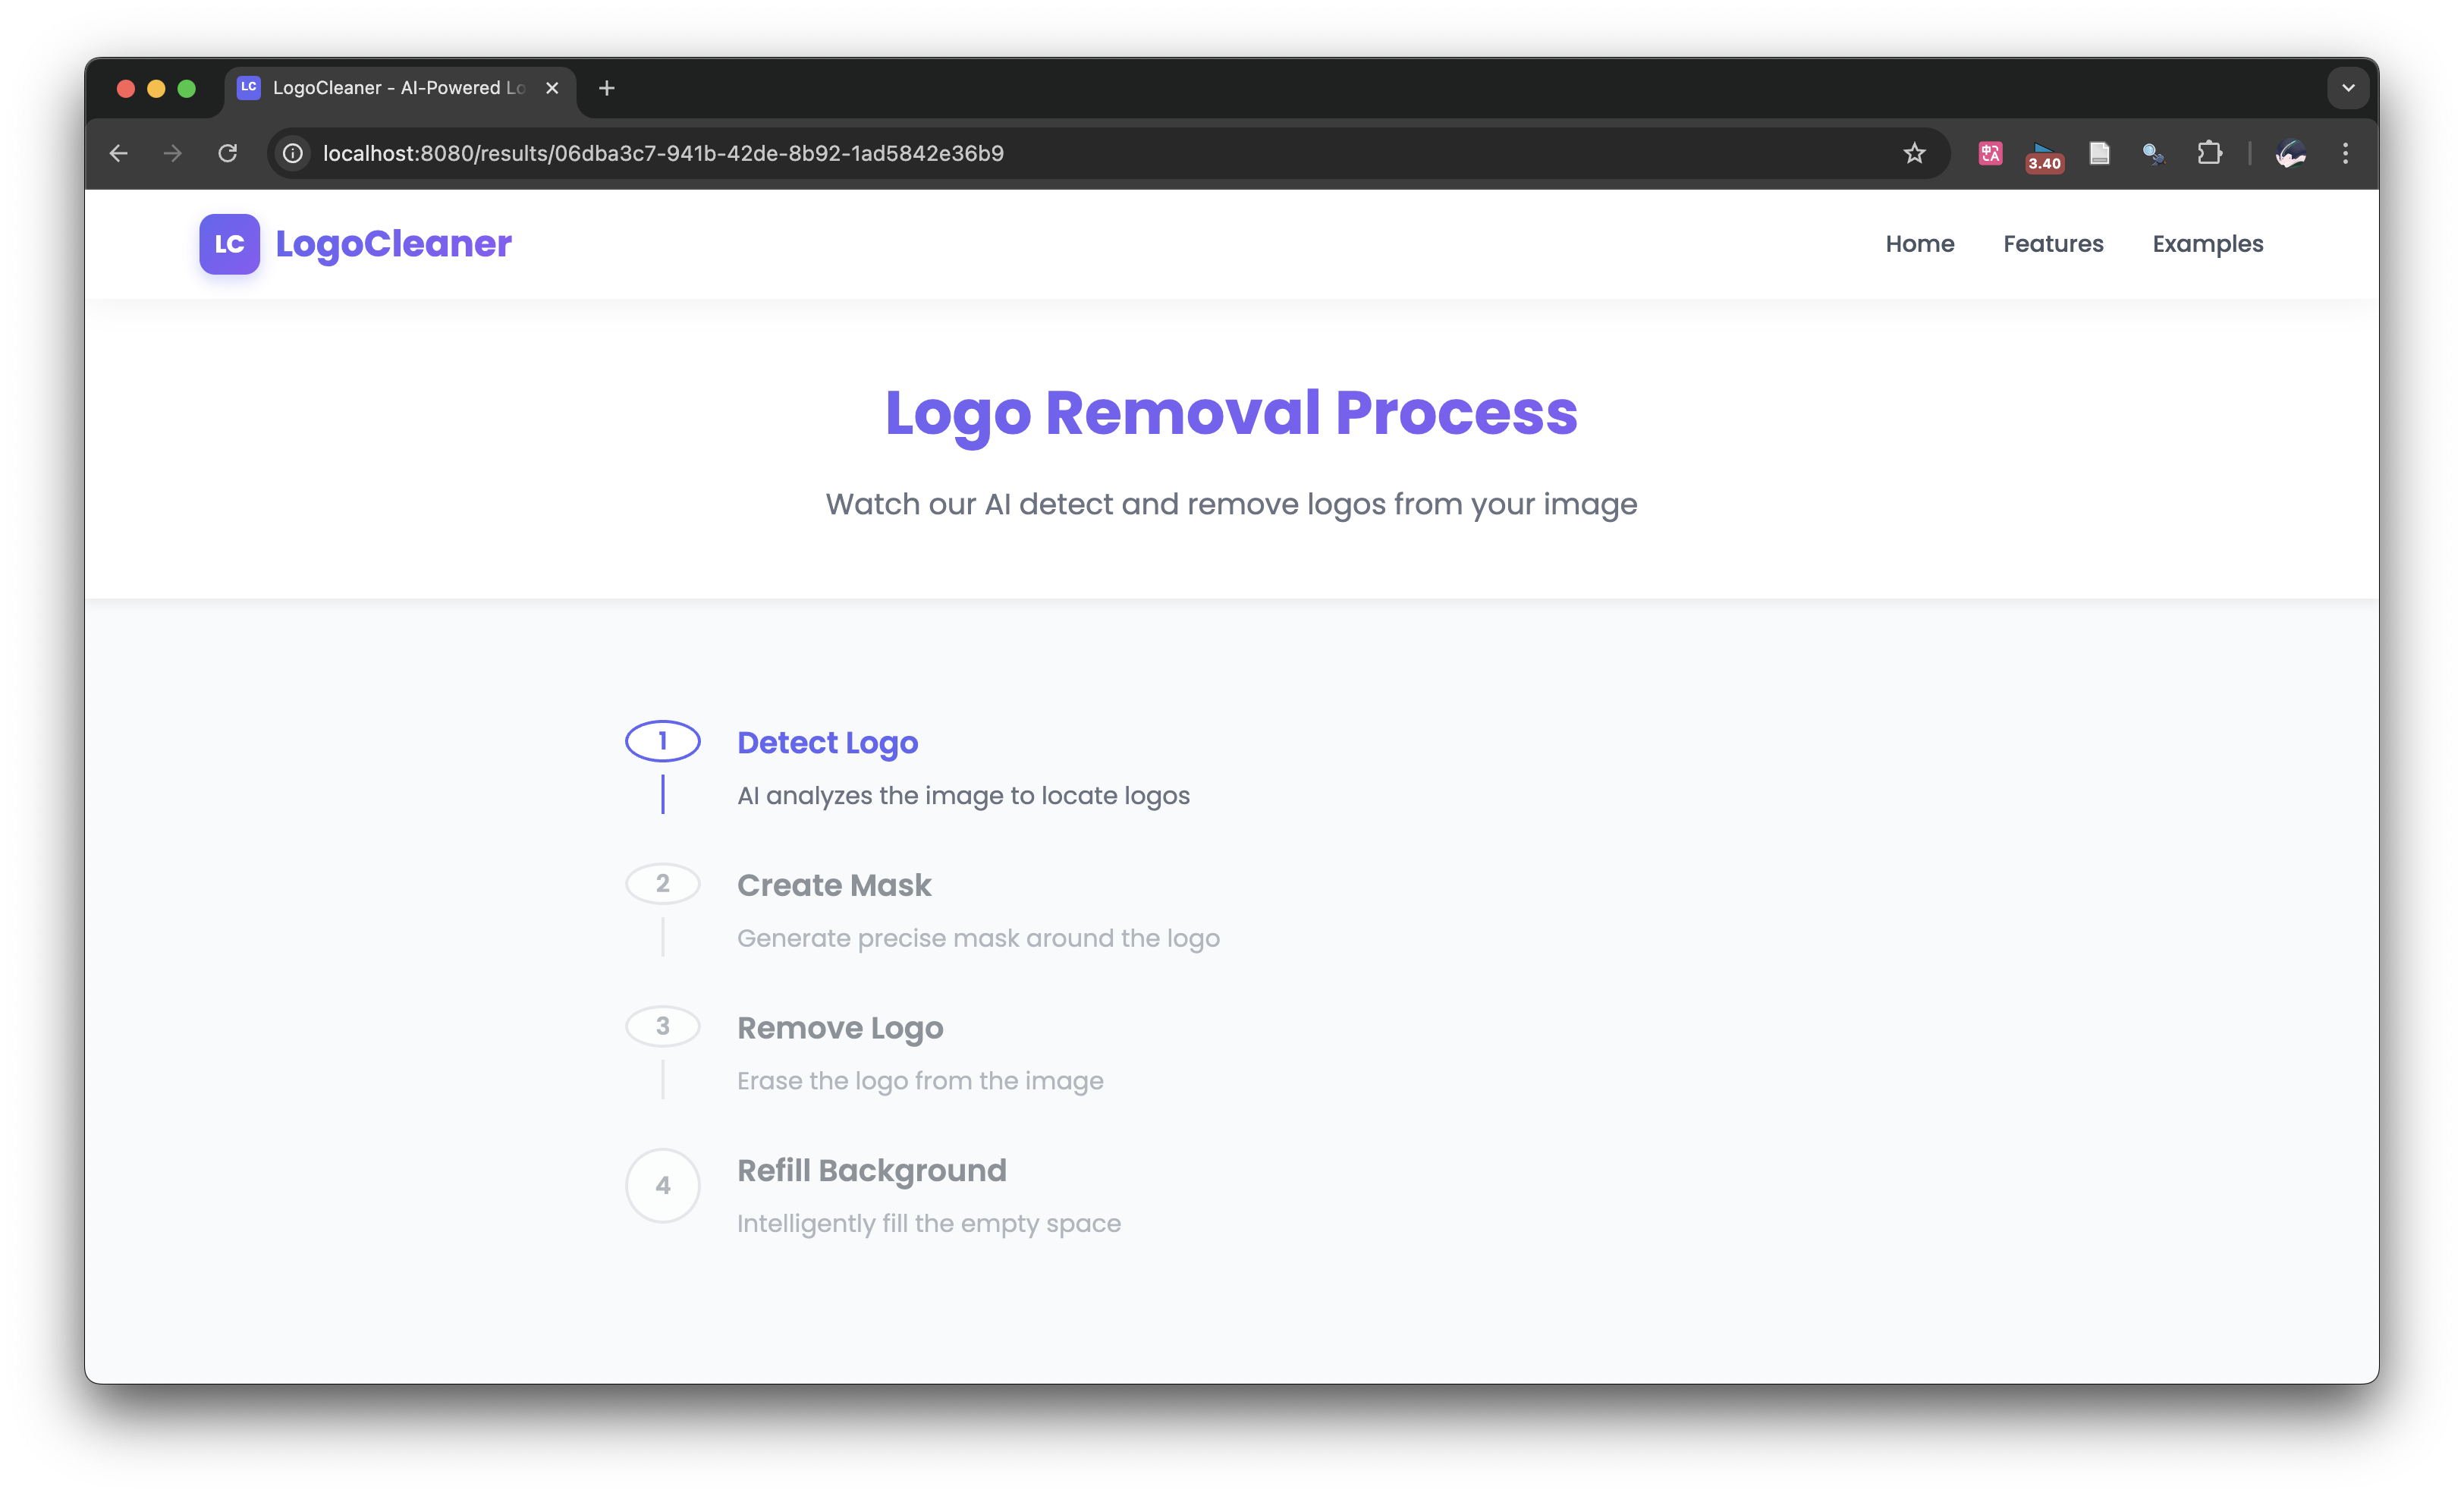Click the step 4 circle indicator
Screen dimensions: 2464x1496
click(x=662, y=1185)
